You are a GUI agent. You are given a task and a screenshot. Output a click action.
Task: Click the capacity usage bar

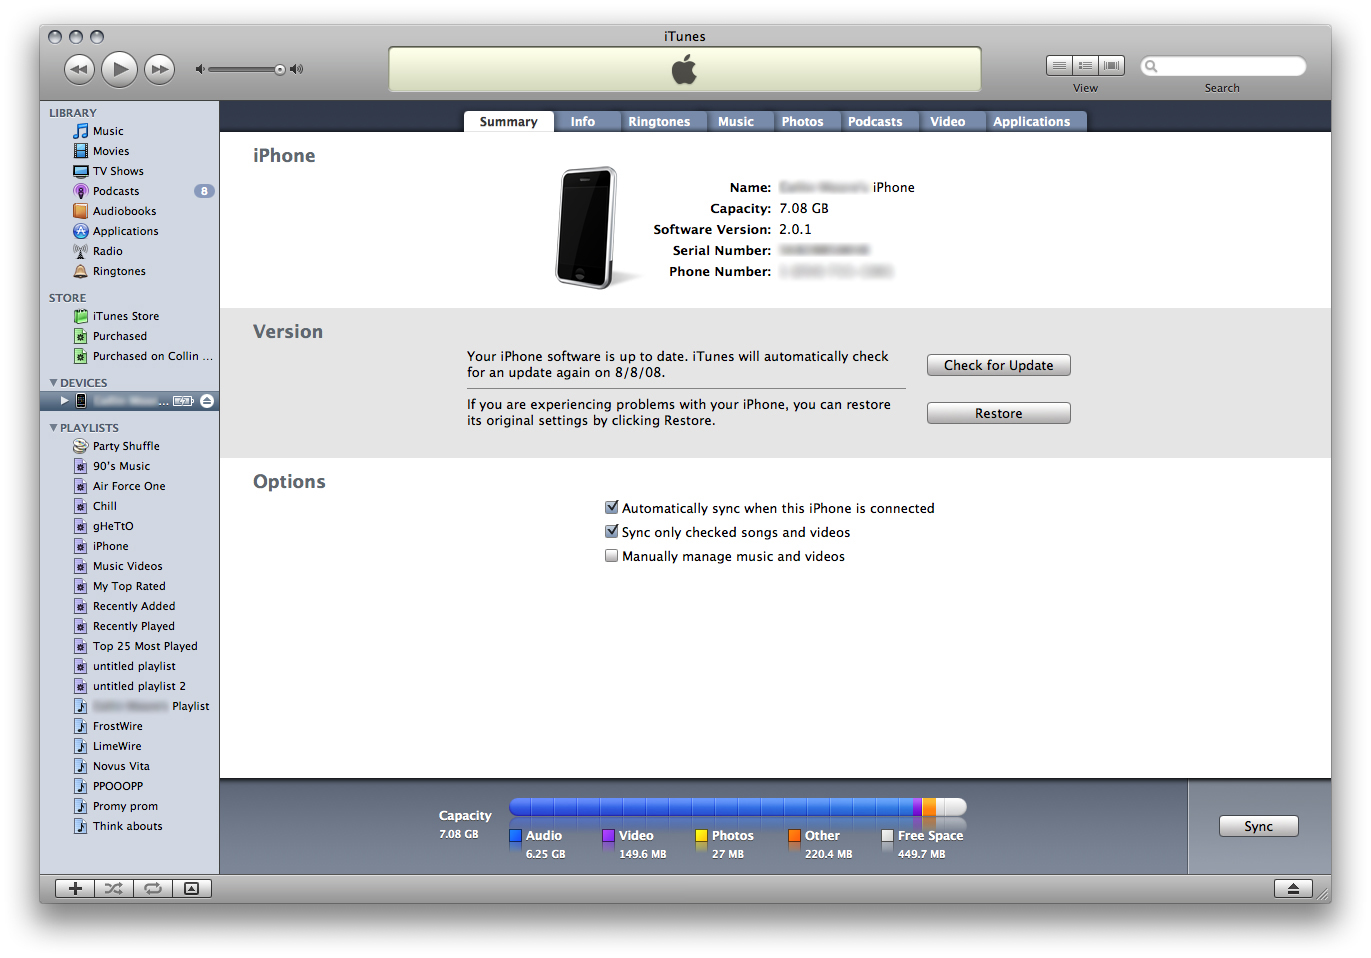tap(738, 806)
